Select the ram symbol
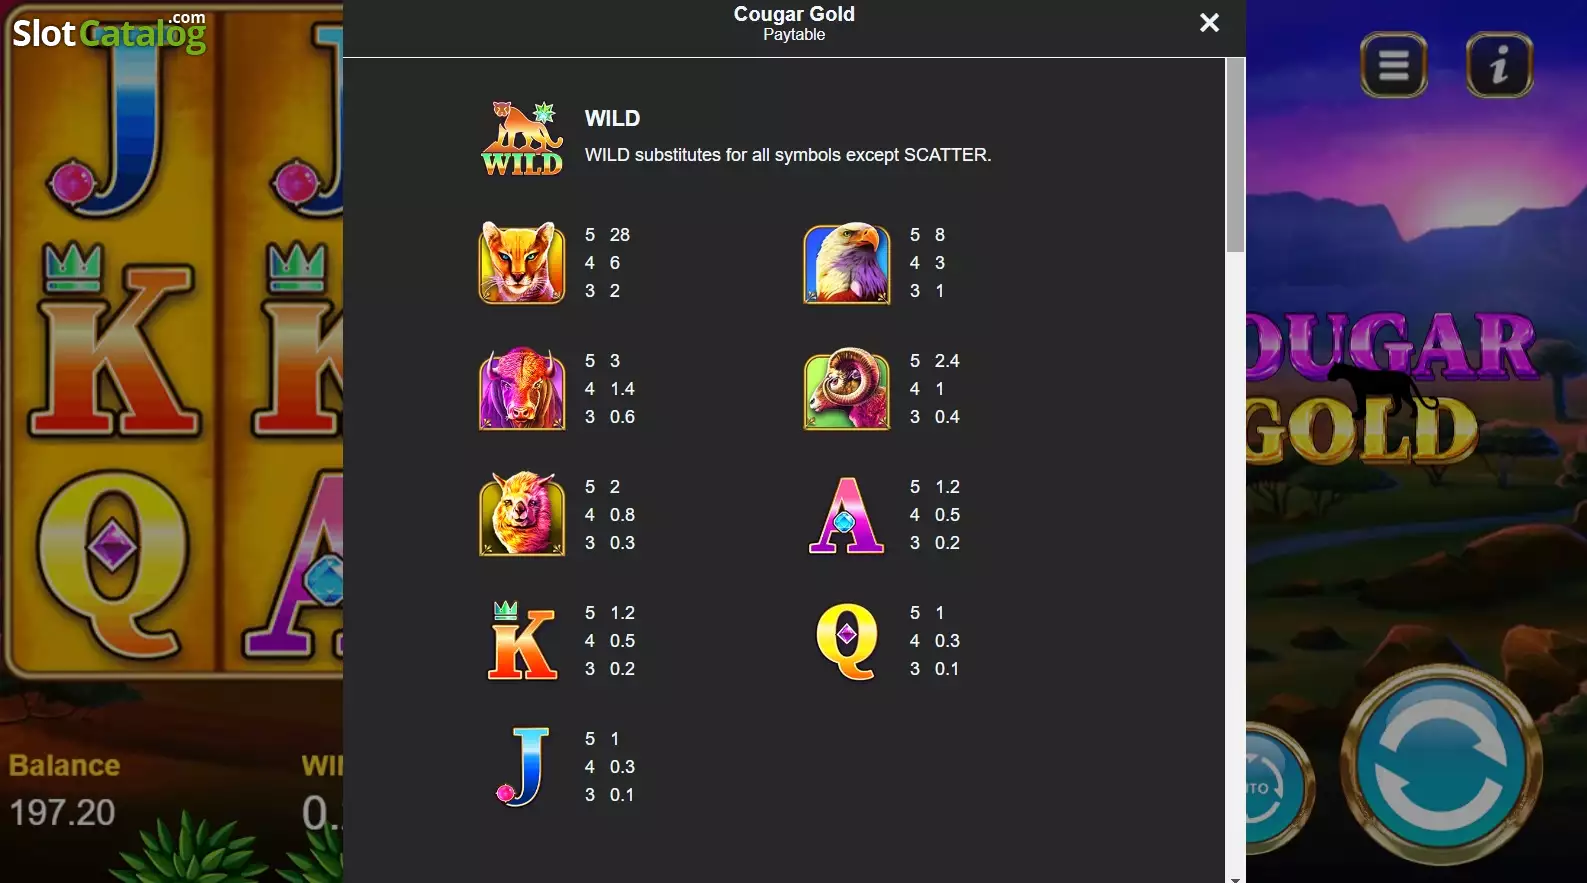1587x883 pixels. (x=847, y=389)
